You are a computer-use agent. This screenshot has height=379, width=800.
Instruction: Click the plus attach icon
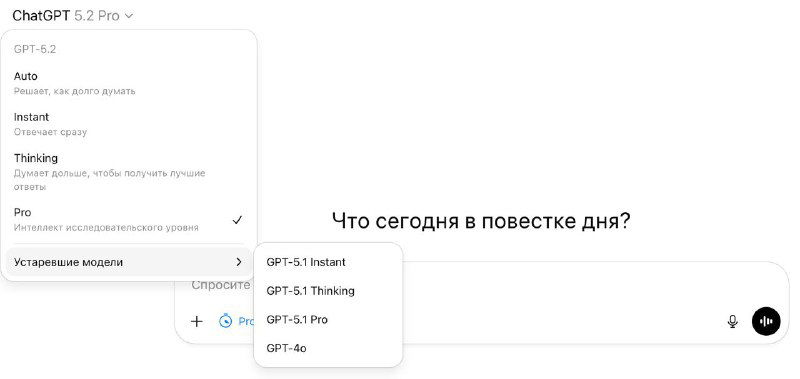196,321
